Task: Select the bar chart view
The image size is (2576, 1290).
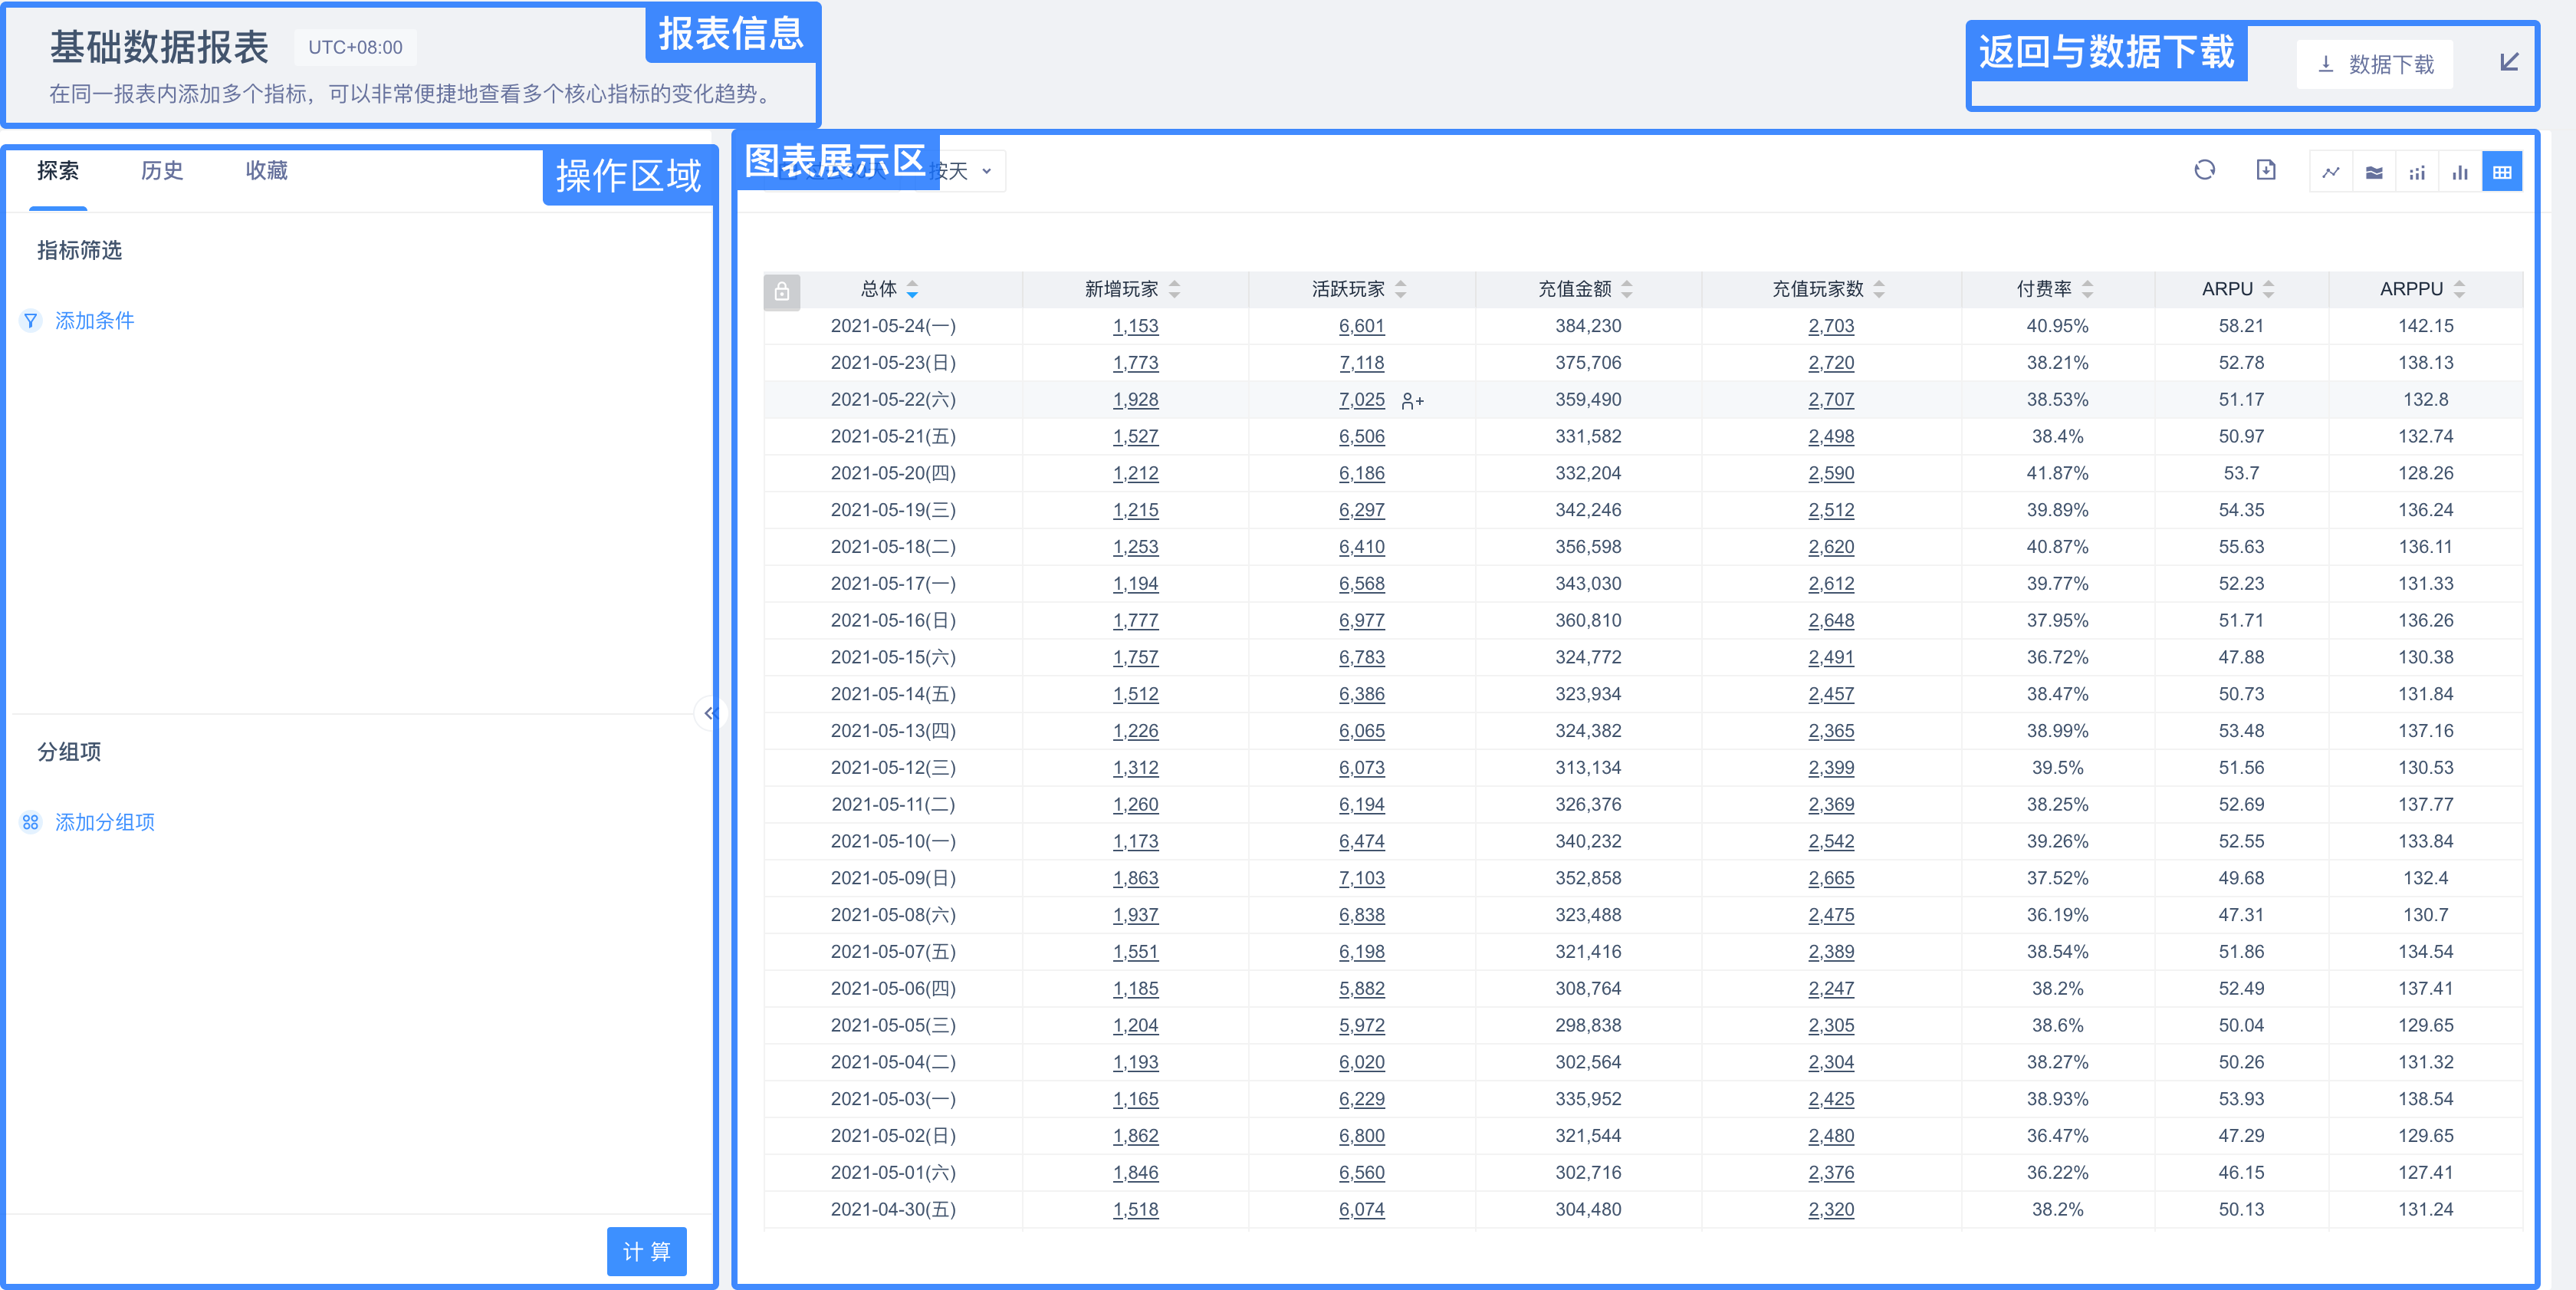Action: tap(2460, 172)
